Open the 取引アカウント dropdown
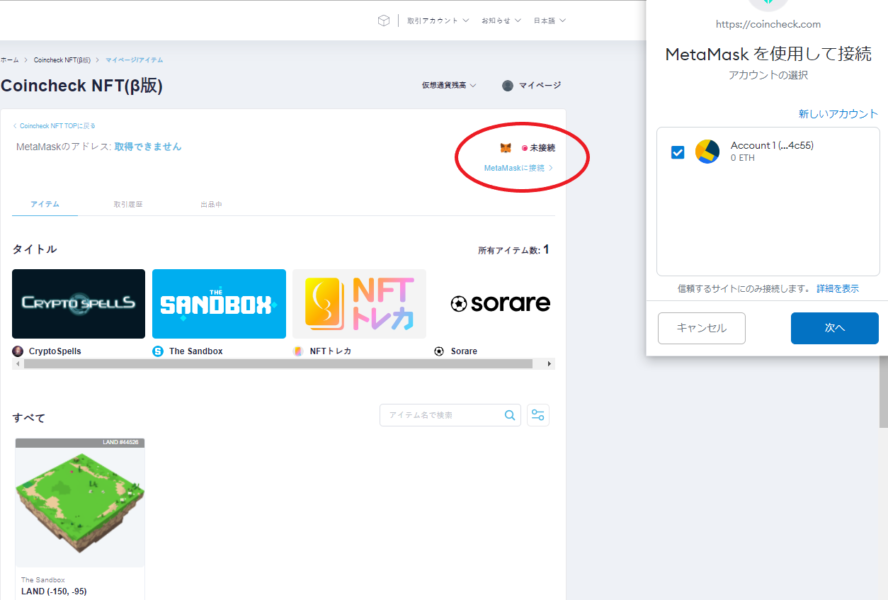The image size is (888, 600). click(438, 21)
